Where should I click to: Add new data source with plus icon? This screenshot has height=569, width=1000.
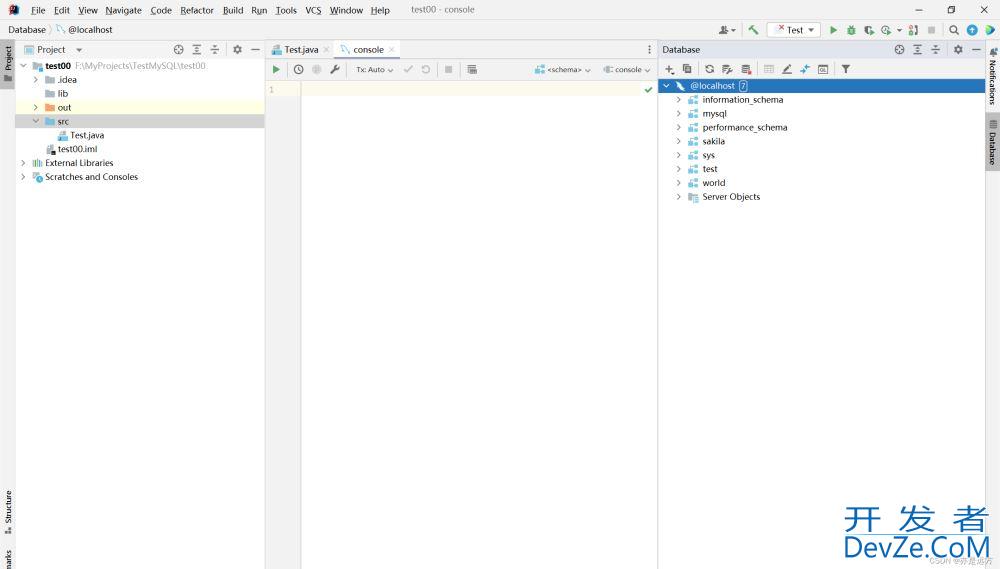click(669, 69)
